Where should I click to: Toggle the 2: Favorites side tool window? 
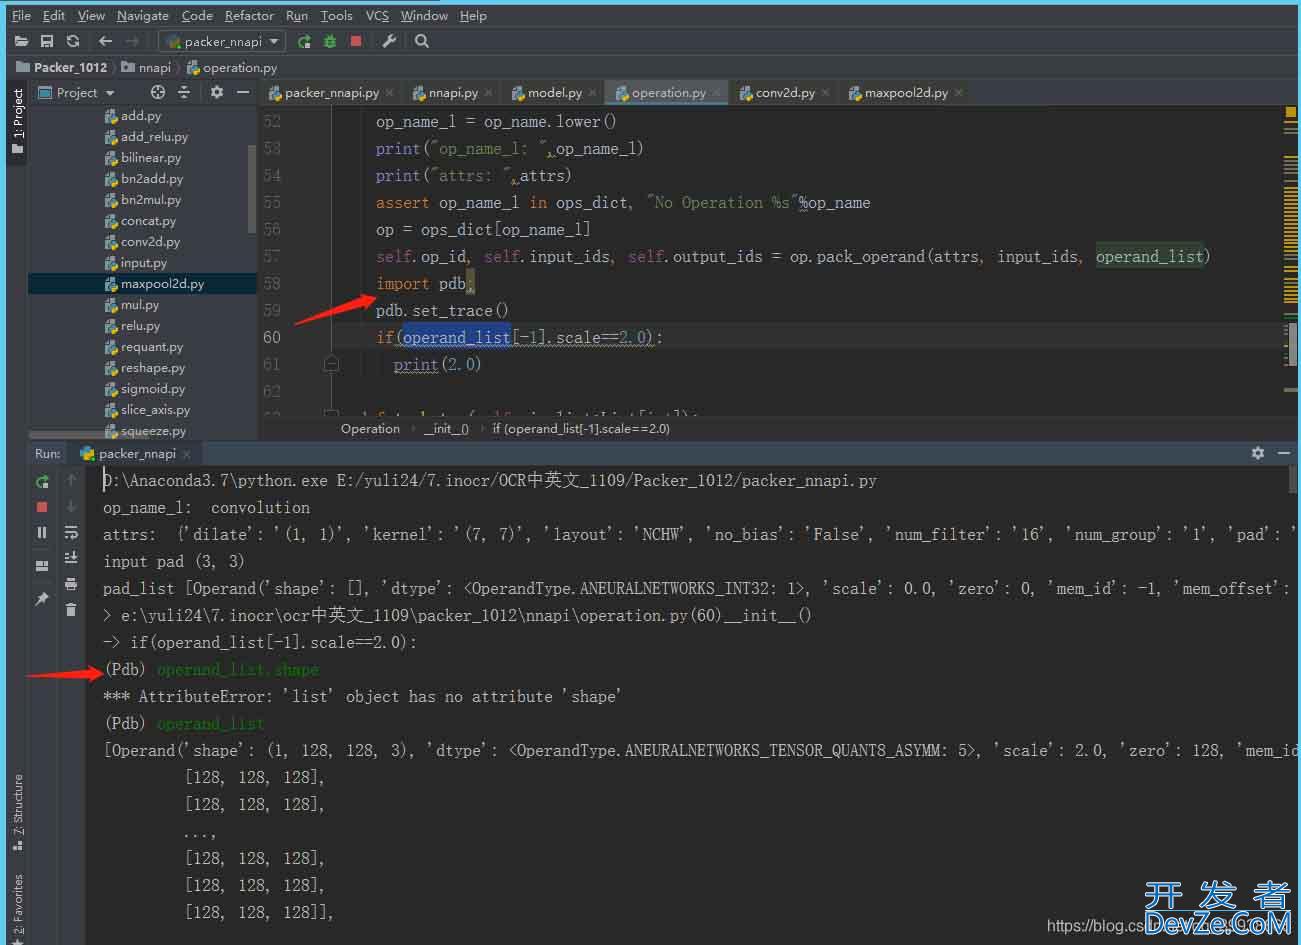pos(17,908)
